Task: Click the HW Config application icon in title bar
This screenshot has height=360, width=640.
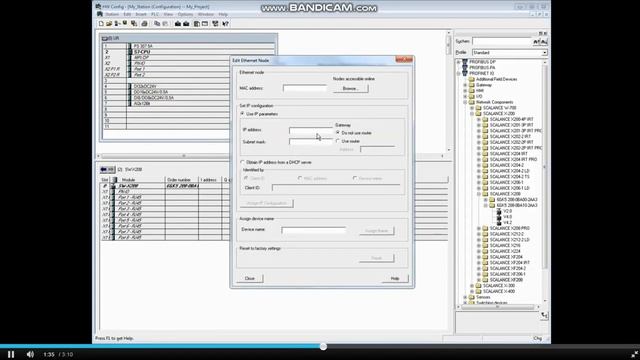Action: pos(98,7)
